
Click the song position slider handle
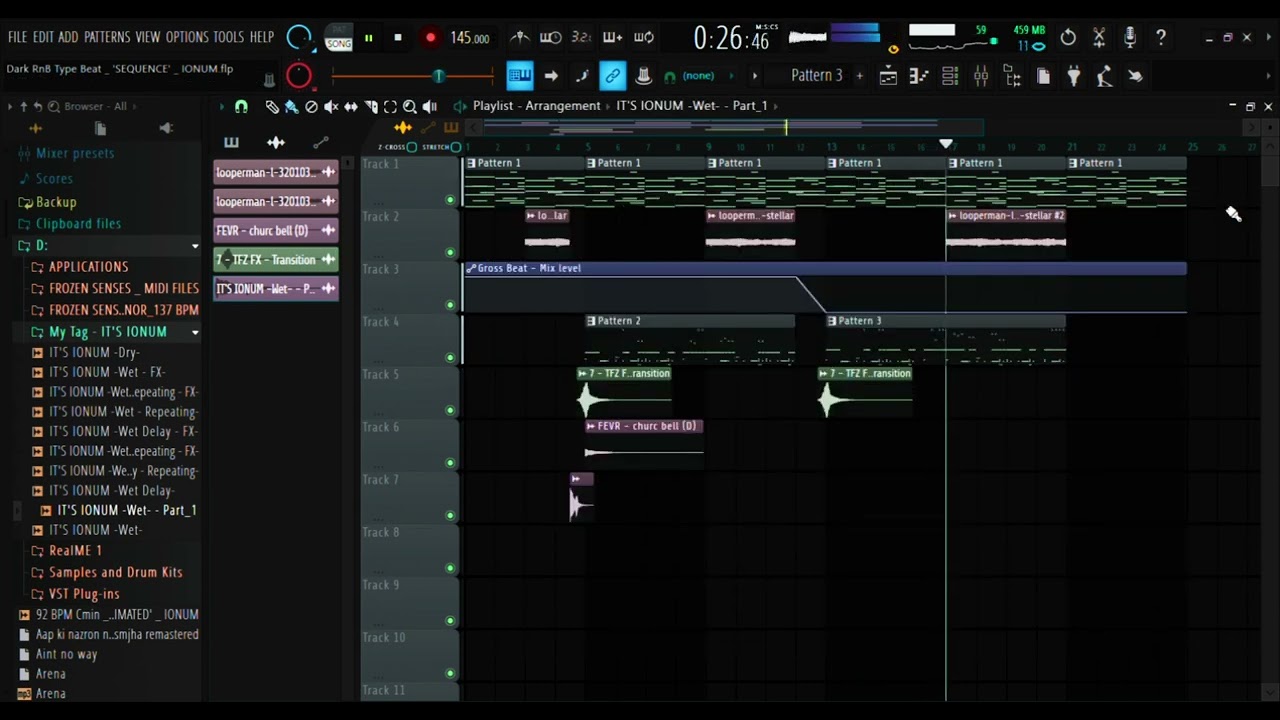pyautogui.click(x=438, y=76)
